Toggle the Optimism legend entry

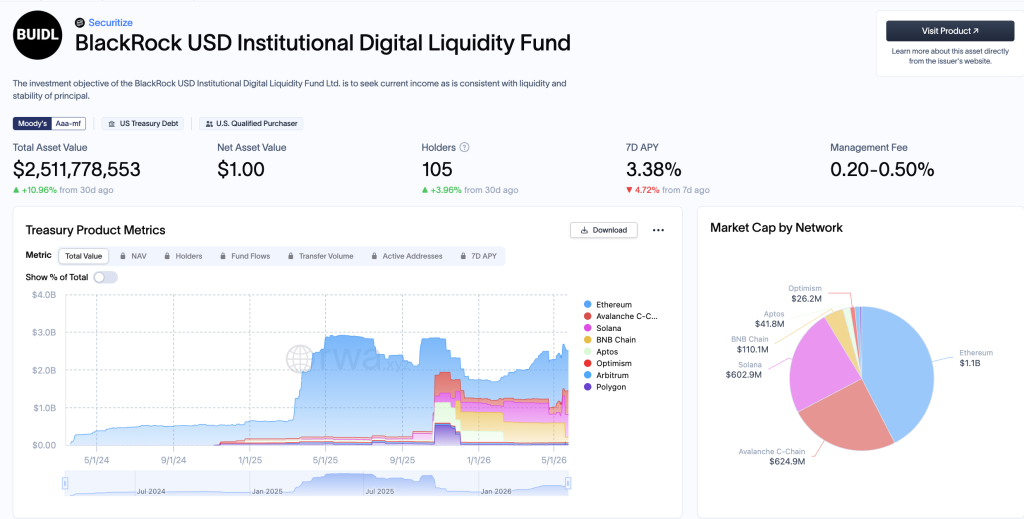coord(607,363)
